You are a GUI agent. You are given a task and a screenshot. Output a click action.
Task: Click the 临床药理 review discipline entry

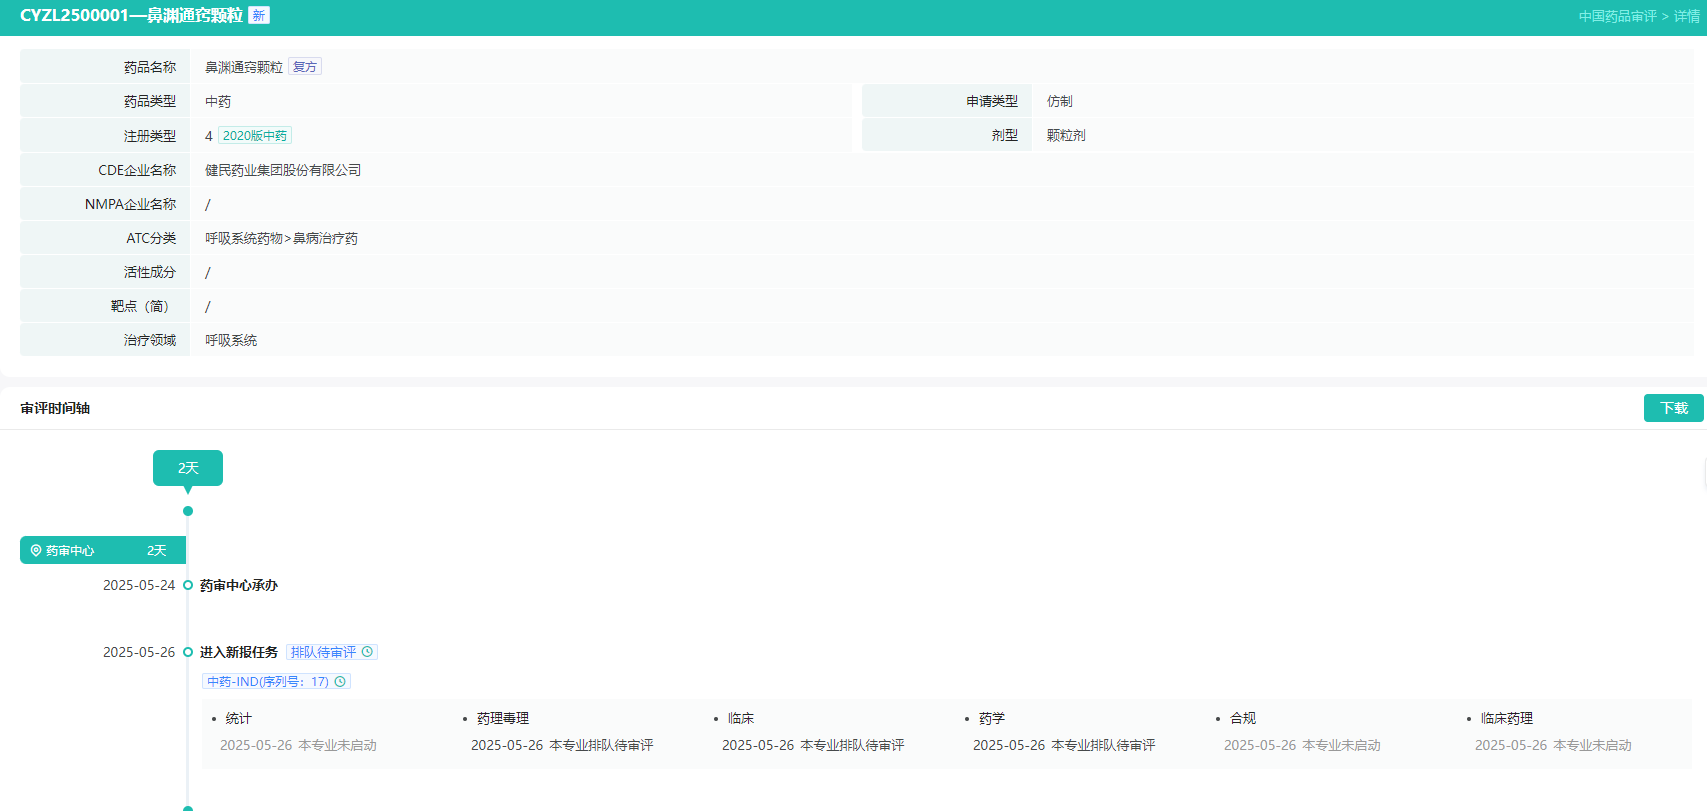click(x=1506, y=718)
